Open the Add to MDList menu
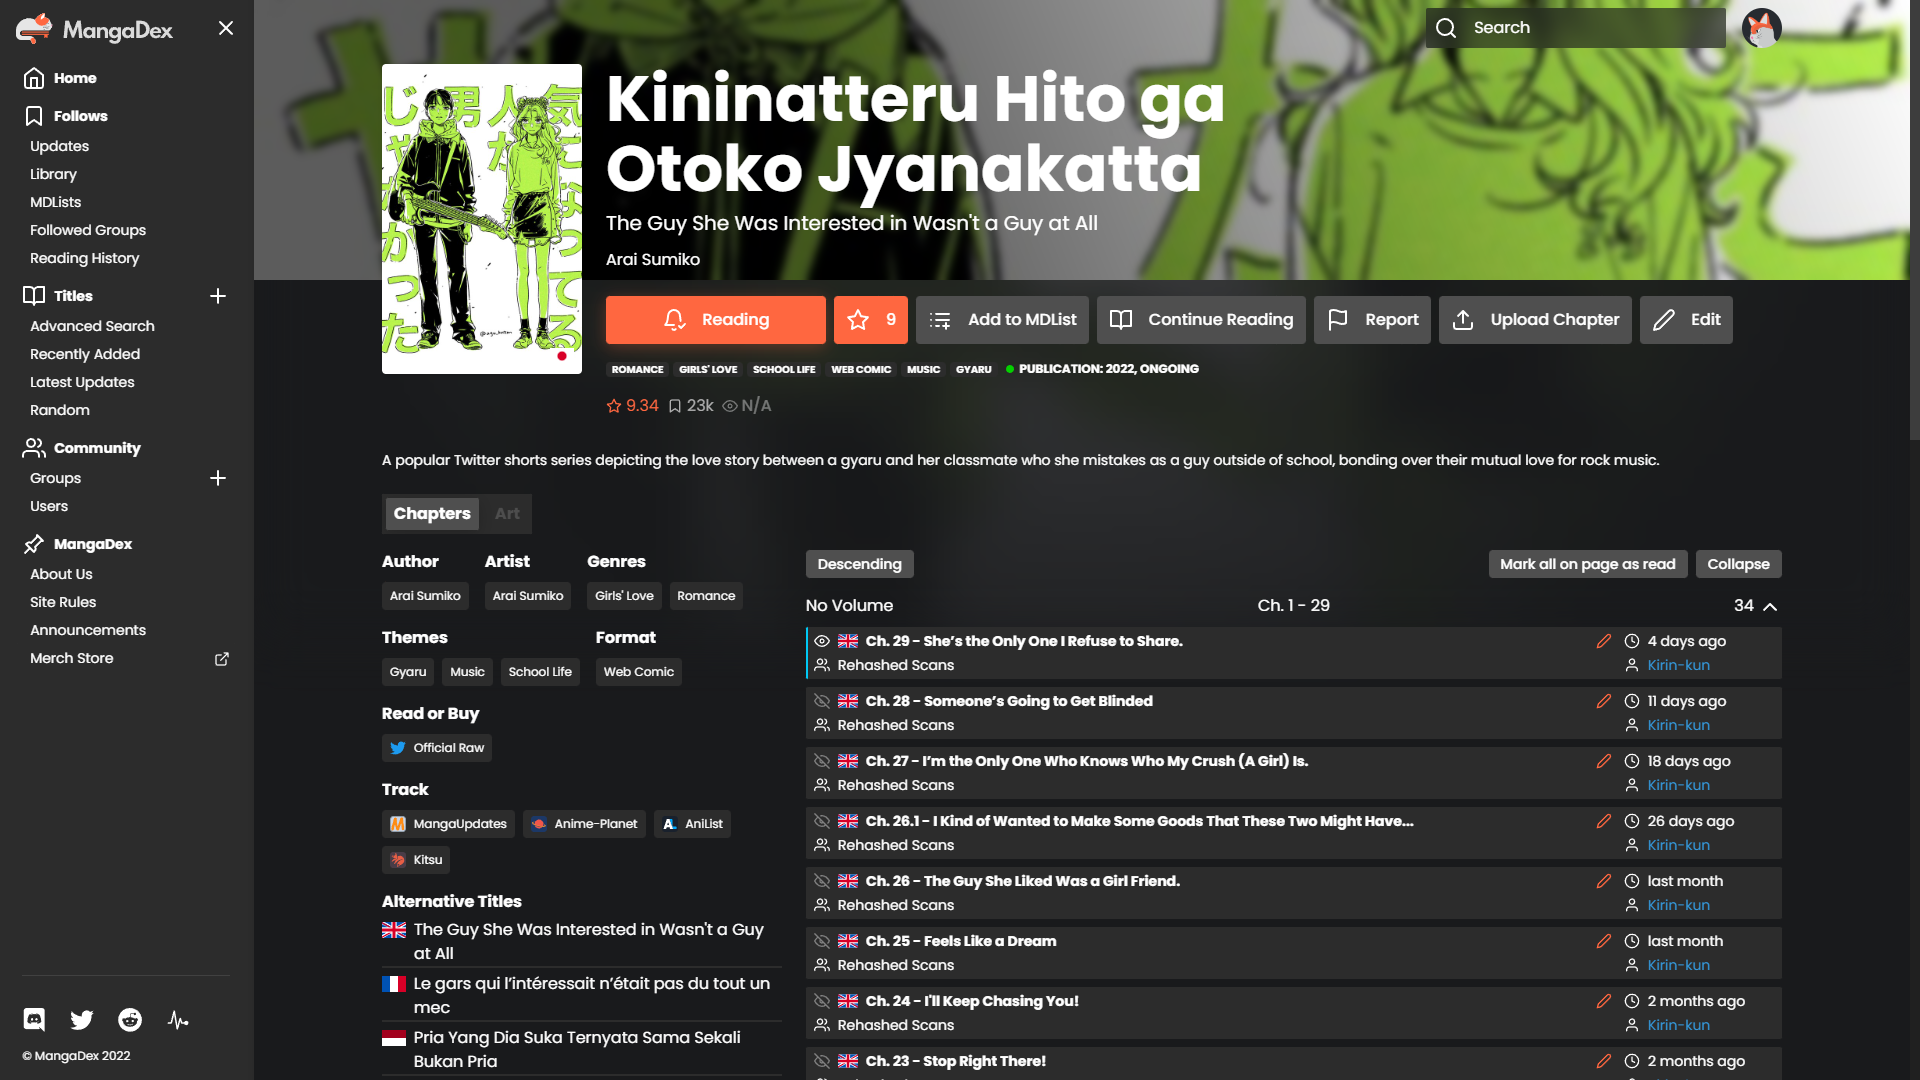The width and height of the screenshot is (1920, 1080). 1002,320
